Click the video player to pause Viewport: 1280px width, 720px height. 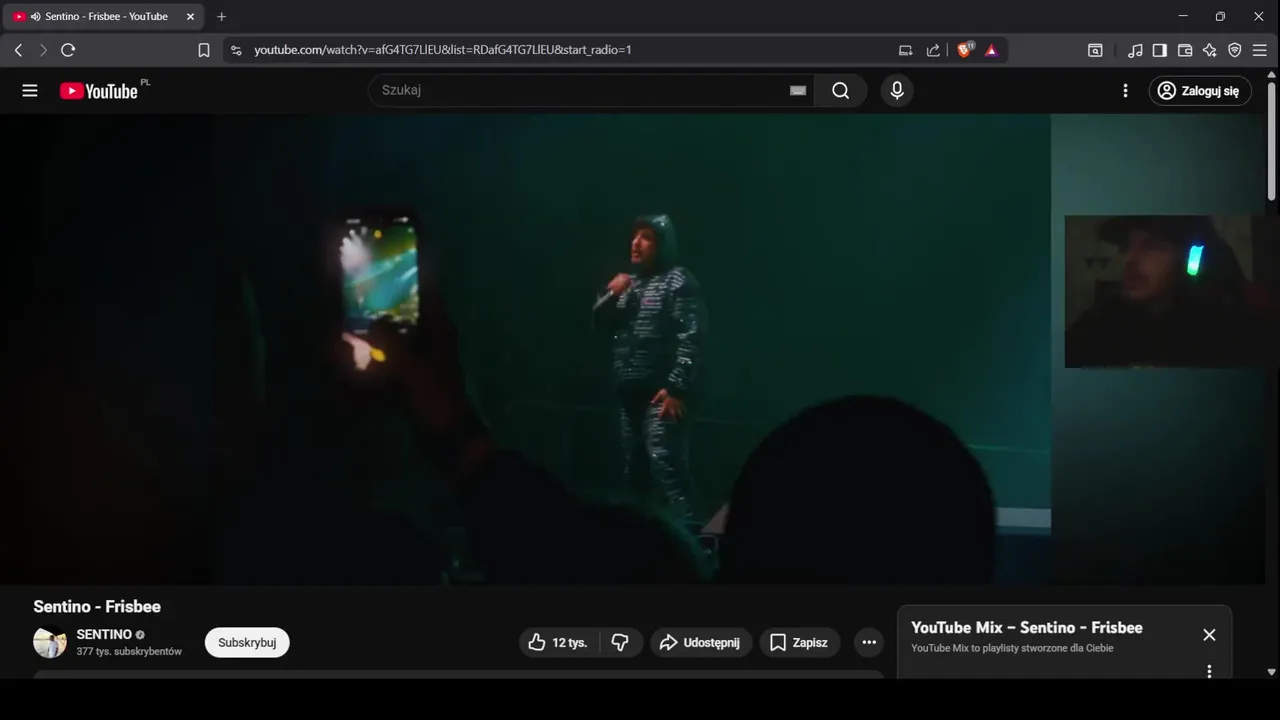click(632, 349)
